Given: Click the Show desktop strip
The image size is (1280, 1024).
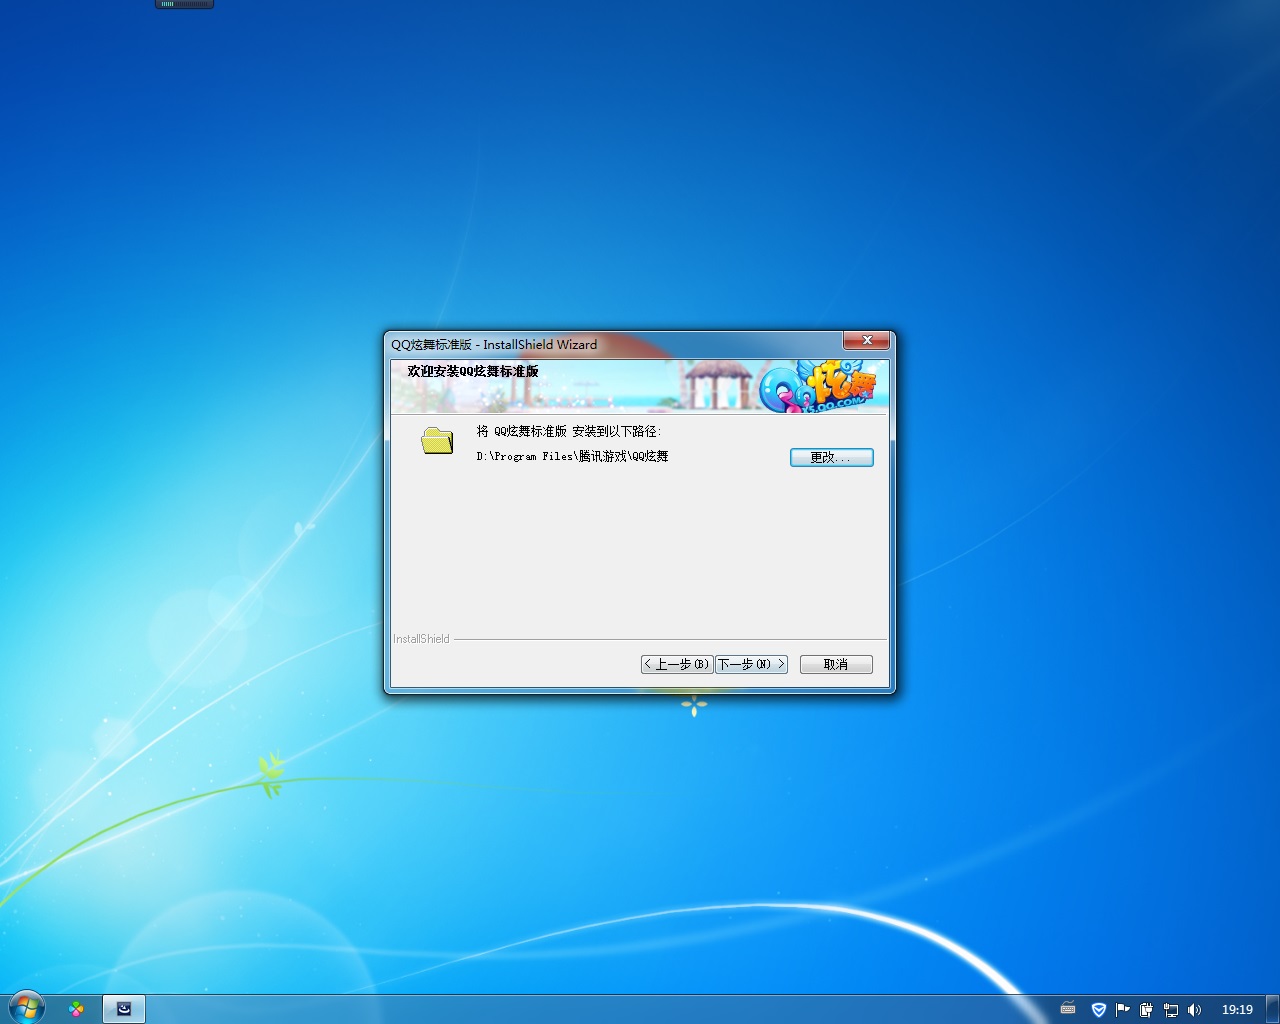Looking at the screenshot, I should click(x=1273, y=1009).
